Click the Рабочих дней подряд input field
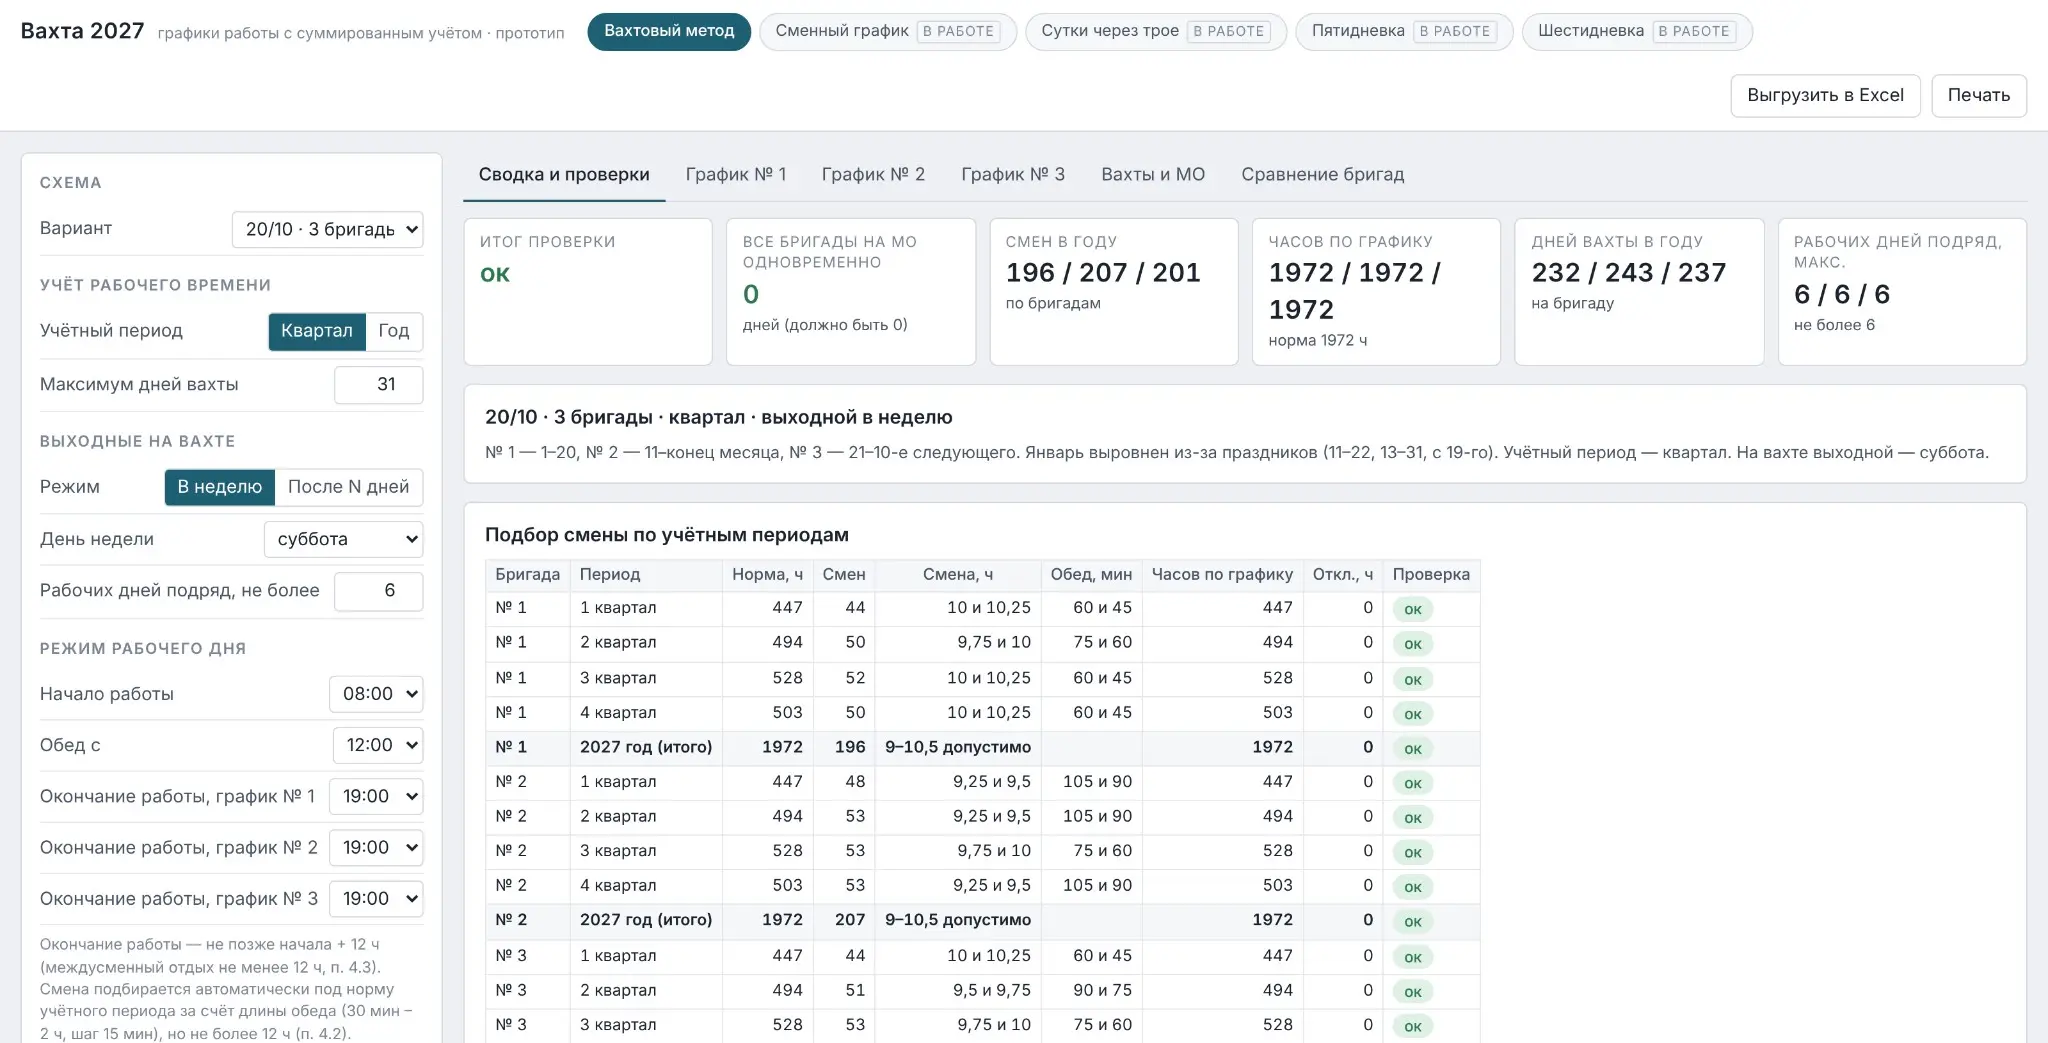 point(378,591)
